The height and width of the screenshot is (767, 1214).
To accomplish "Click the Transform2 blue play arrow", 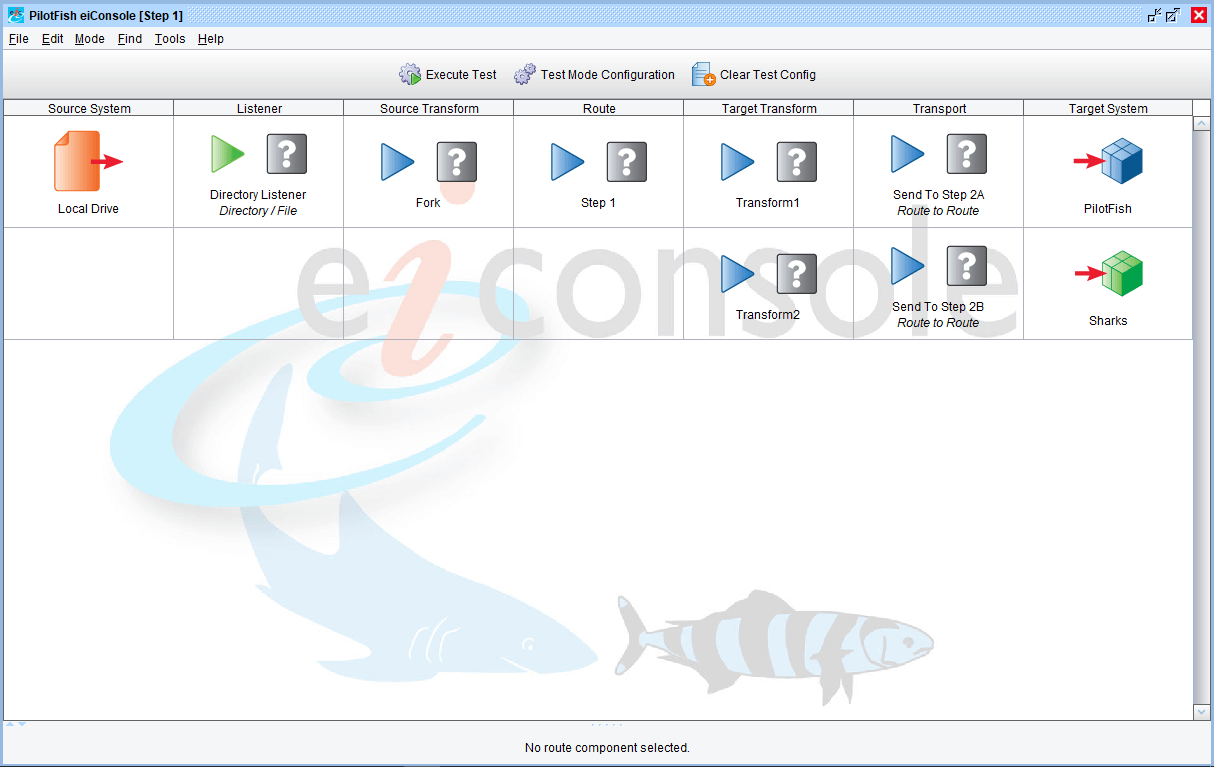I will [x=738, y=274].
